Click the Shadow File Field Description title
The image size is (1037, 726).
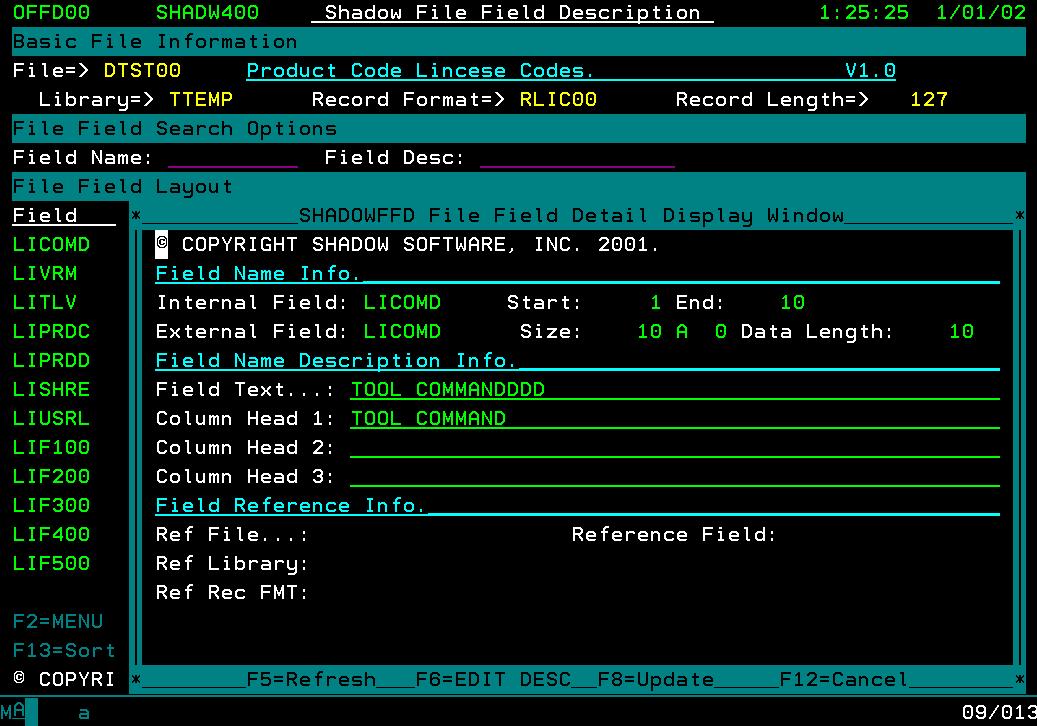tap(513, 13)
